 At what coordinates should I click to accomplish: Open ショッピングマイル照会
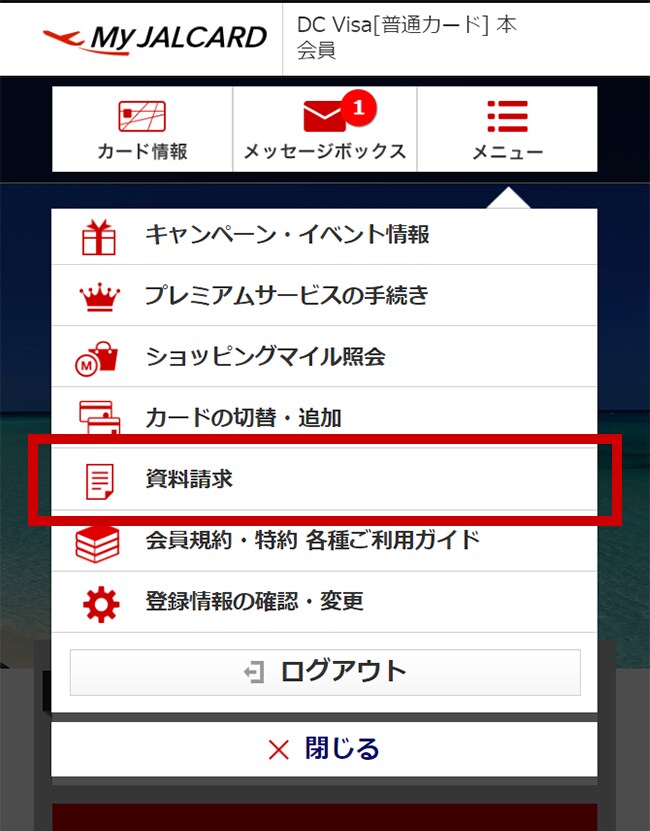click(324, 356)
